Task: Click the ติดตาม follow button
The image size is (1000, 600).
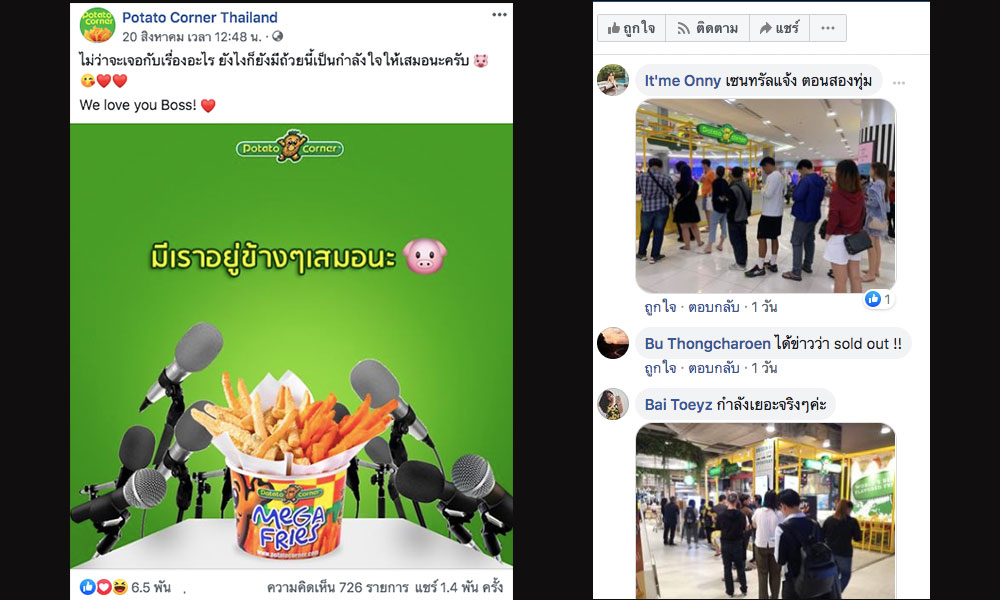Action: [x=707, y=28]
